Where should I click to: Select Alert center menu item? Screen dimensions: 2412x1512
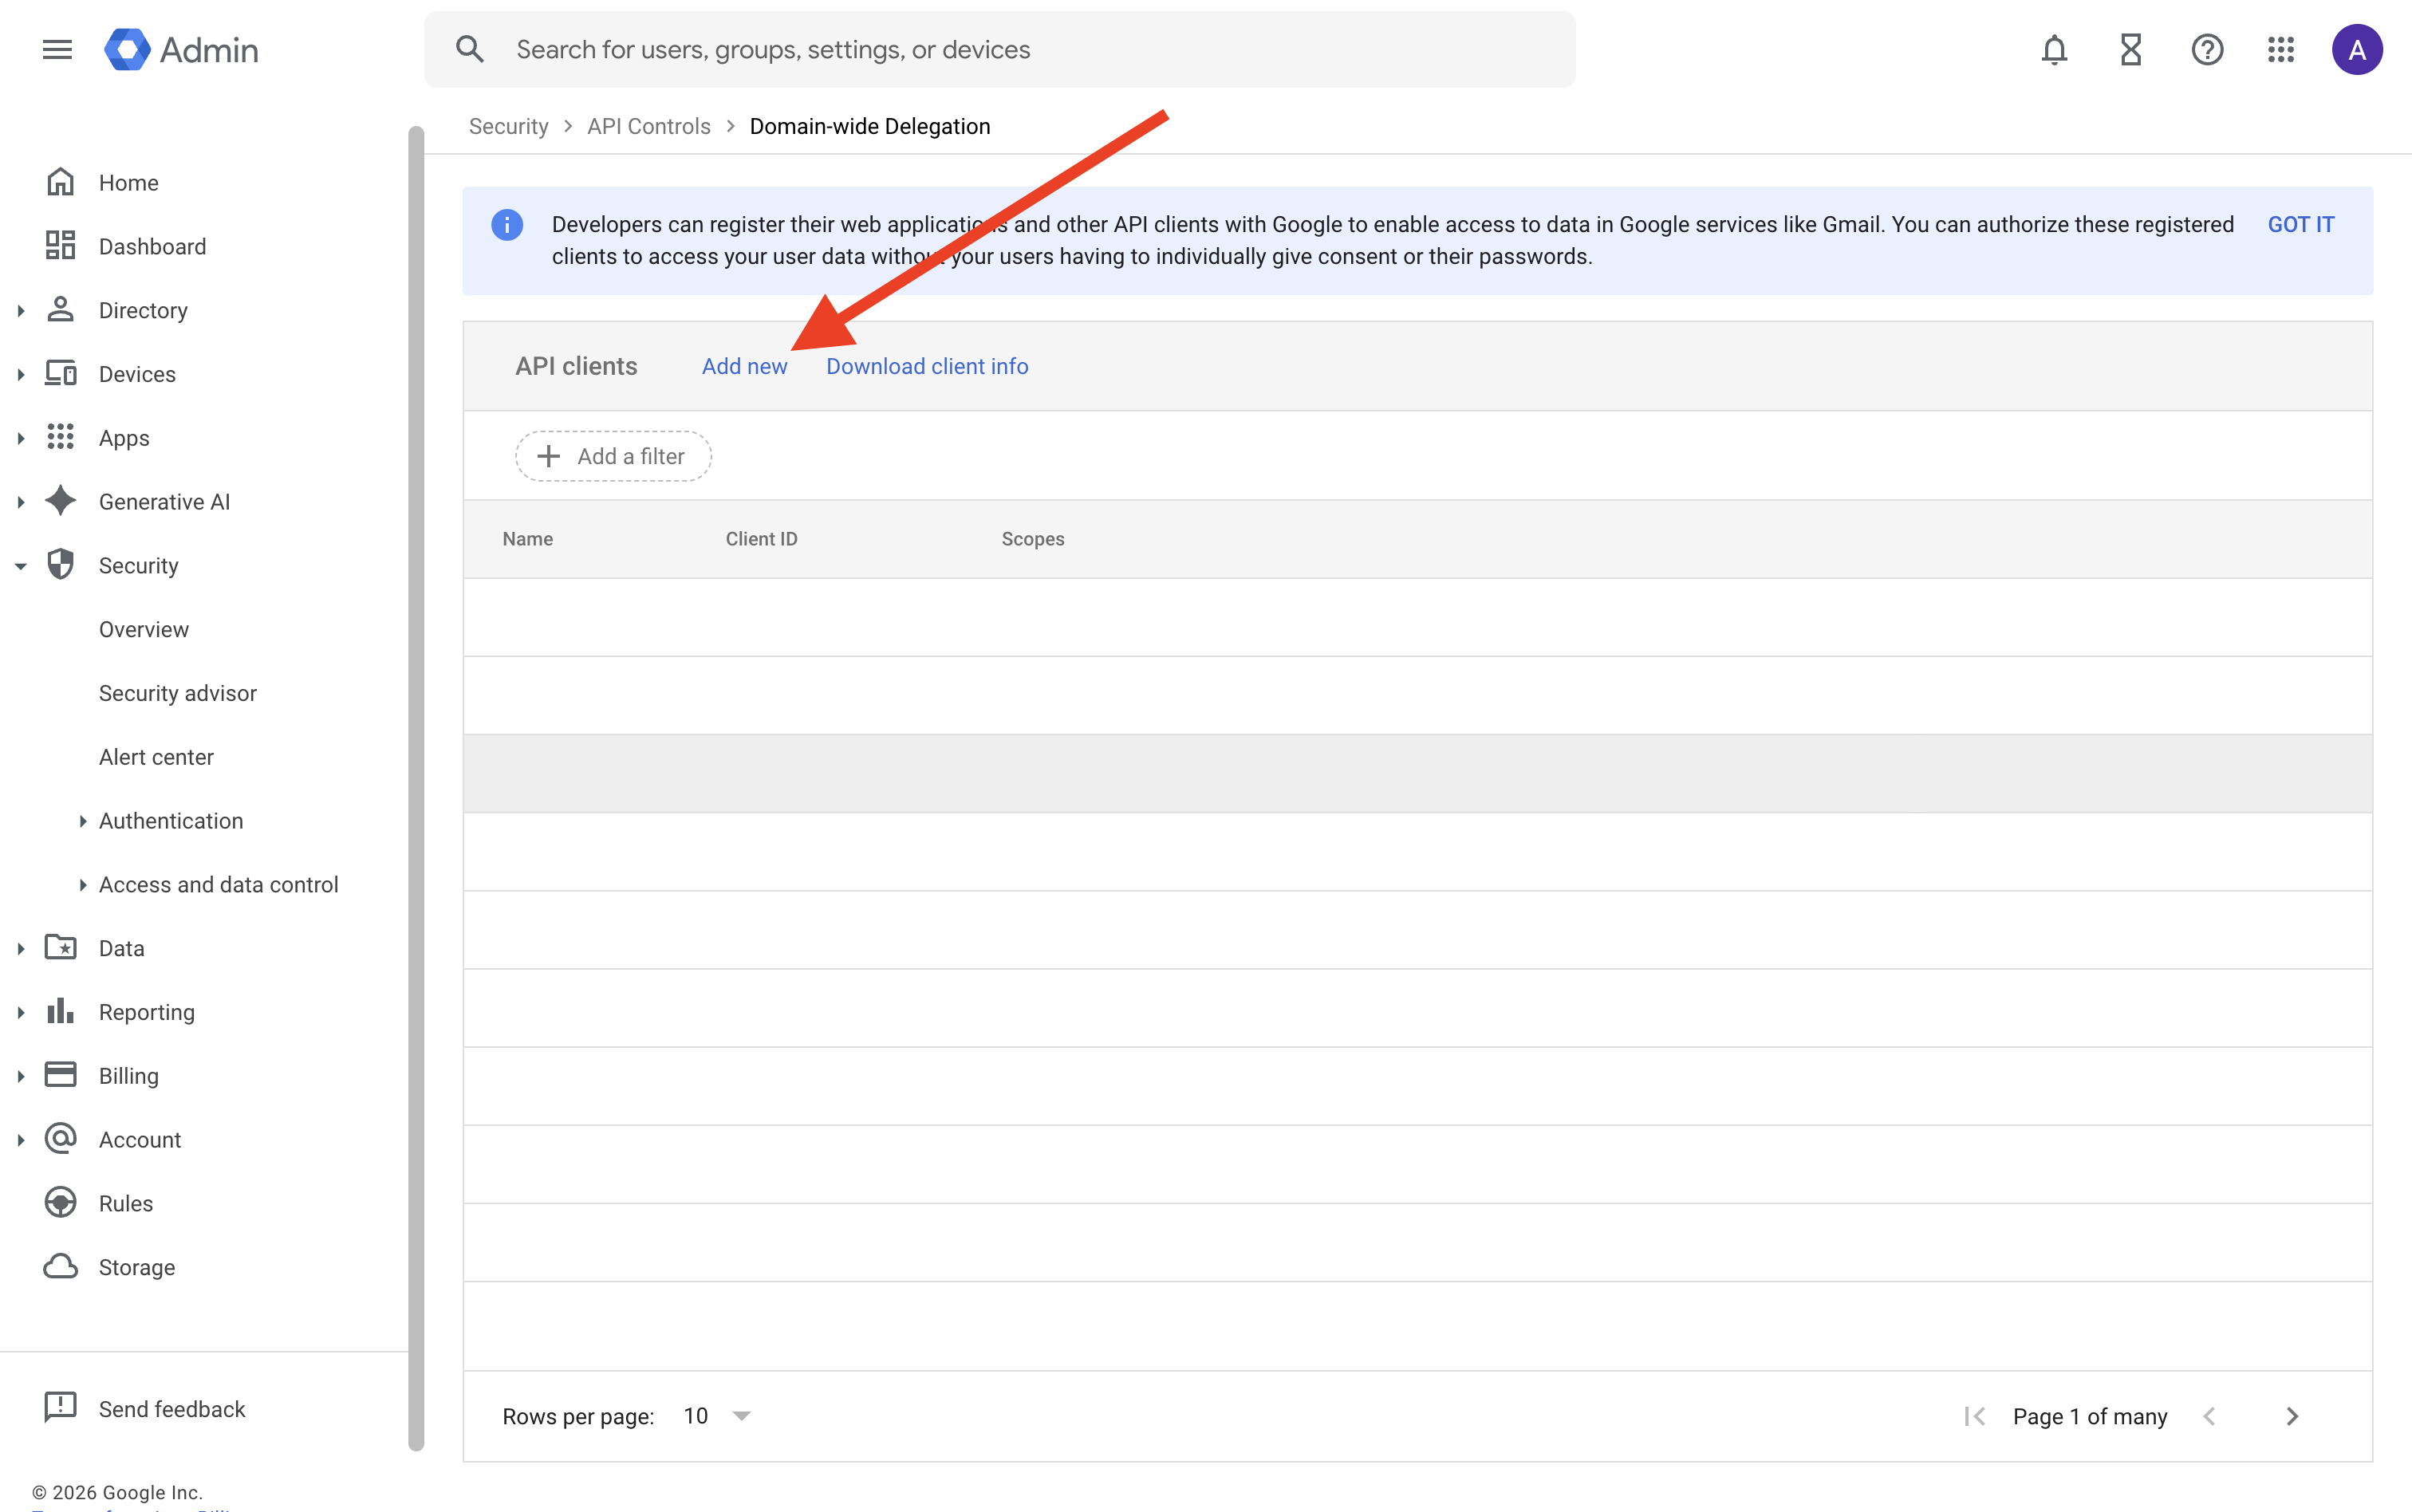pyautogui.click(x=156, y=757)
